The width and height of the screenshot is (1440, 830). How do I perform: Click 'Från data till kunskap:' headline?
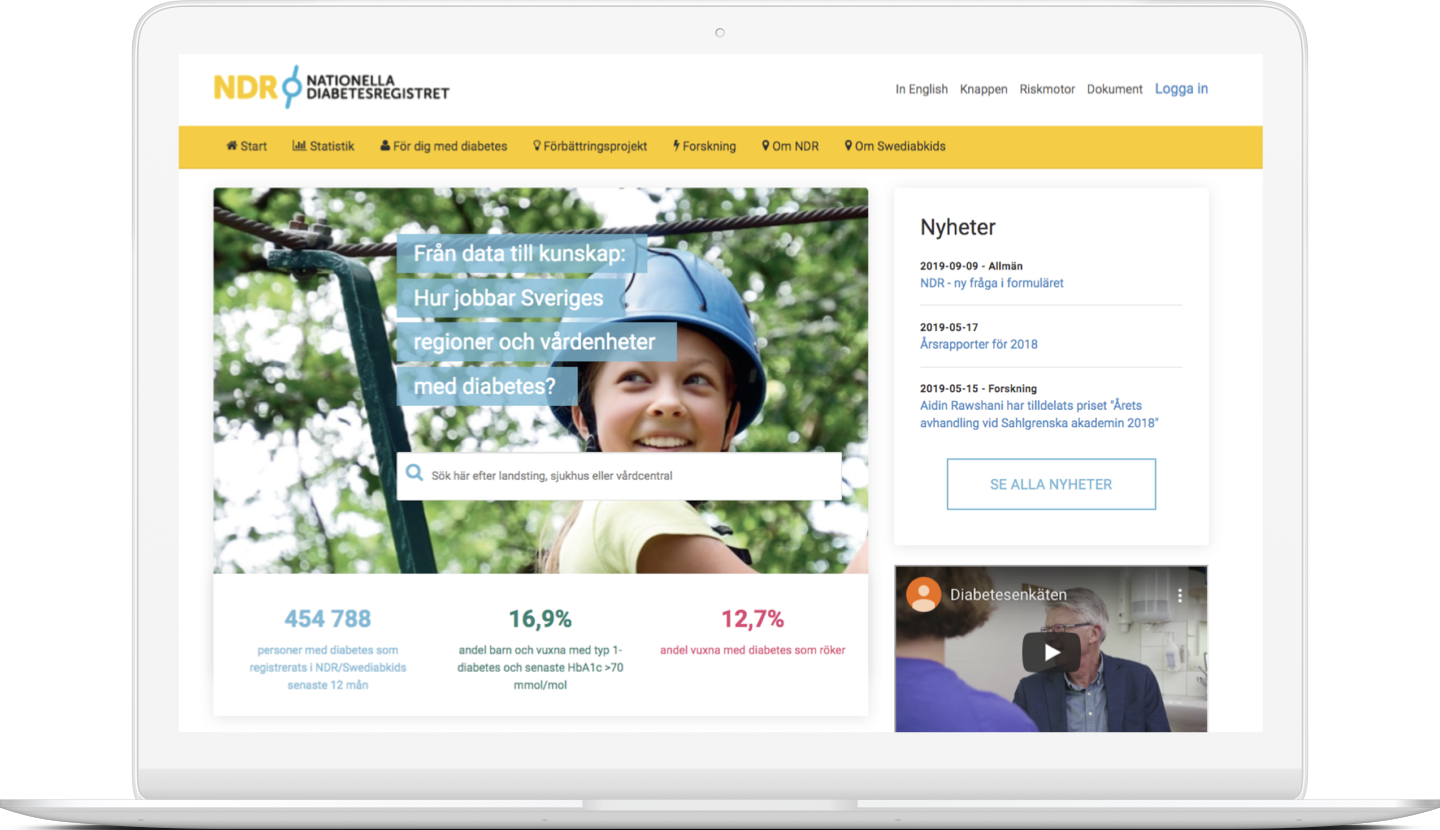coord(519,254)
